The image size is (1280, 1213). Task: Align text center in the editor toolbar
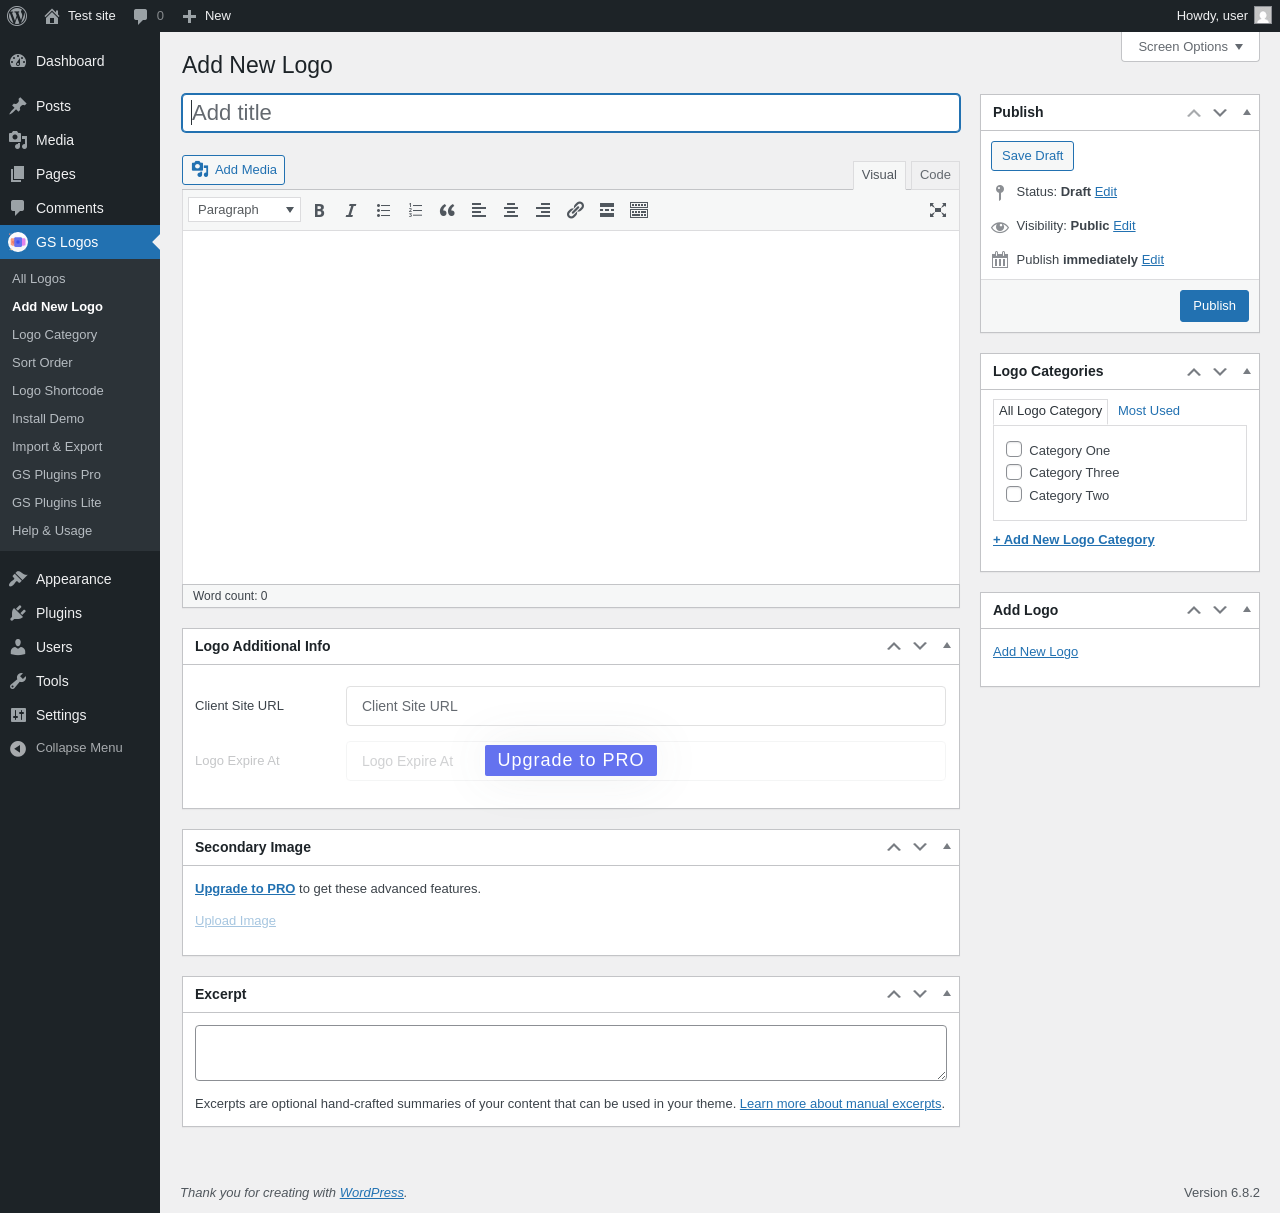(x=511, y=210)
